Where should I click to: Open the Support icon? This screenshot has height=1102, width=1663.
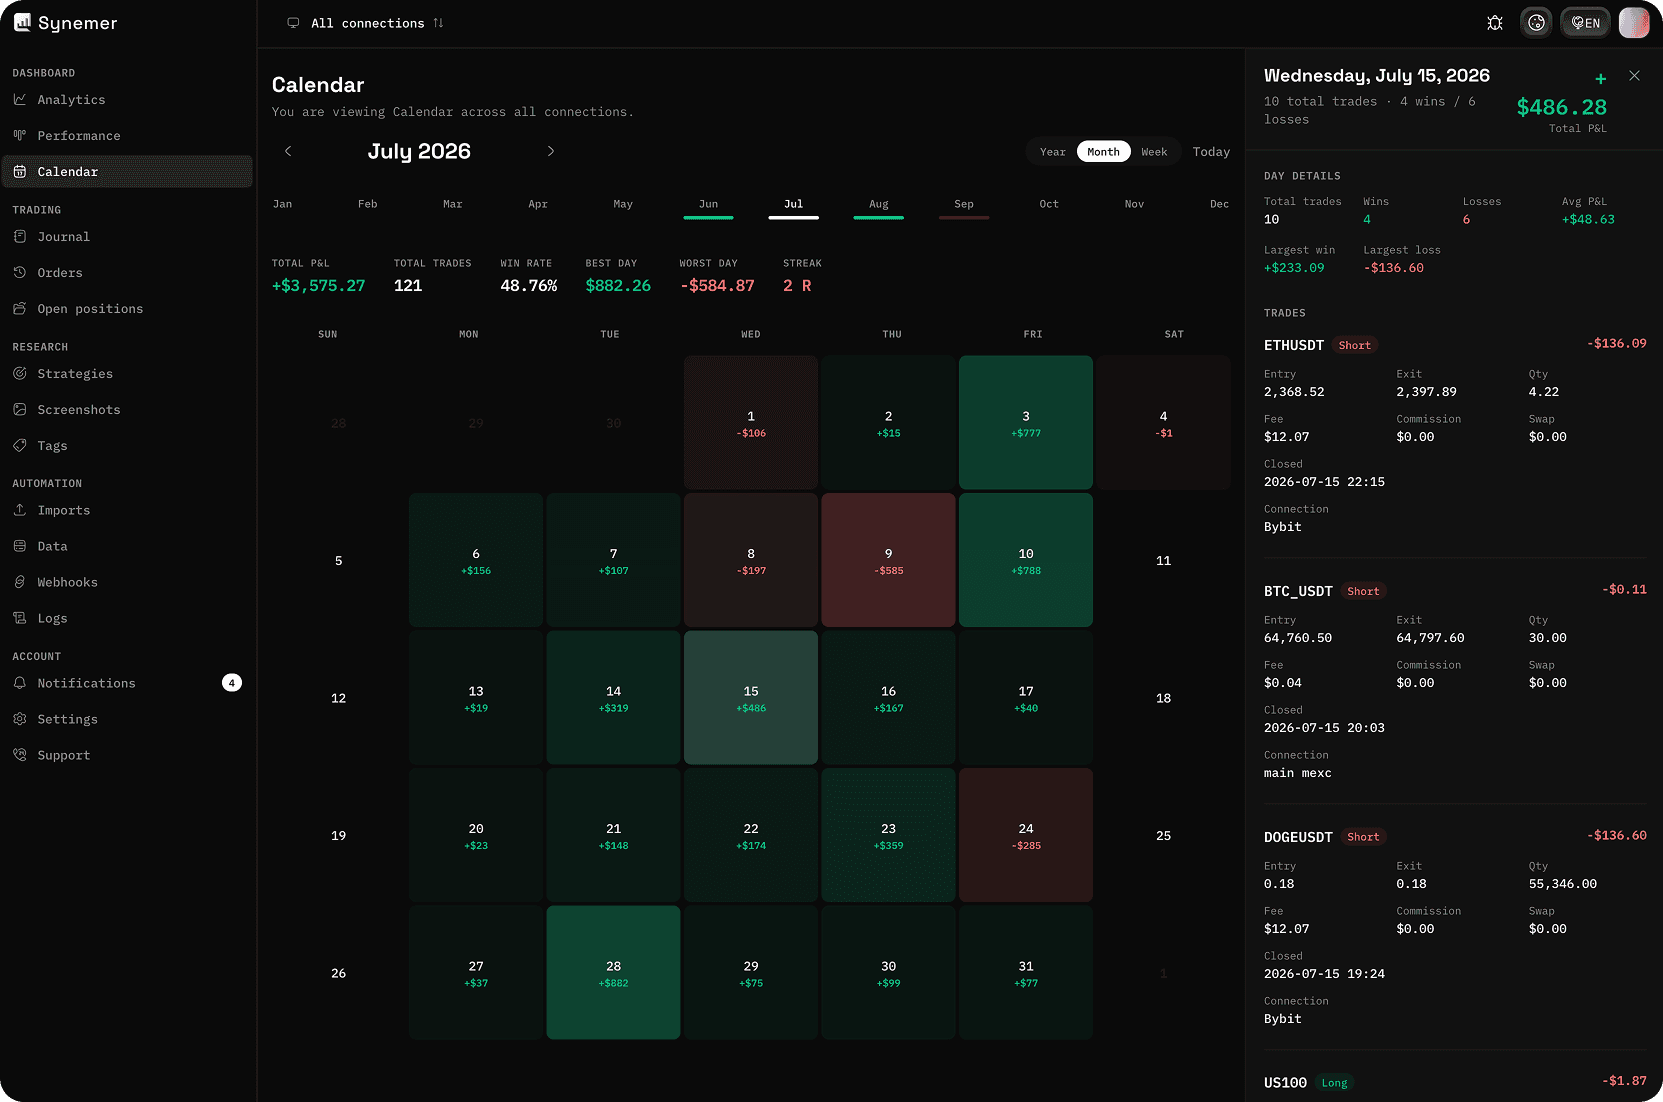pyautogui.click(x=20, y=755)
